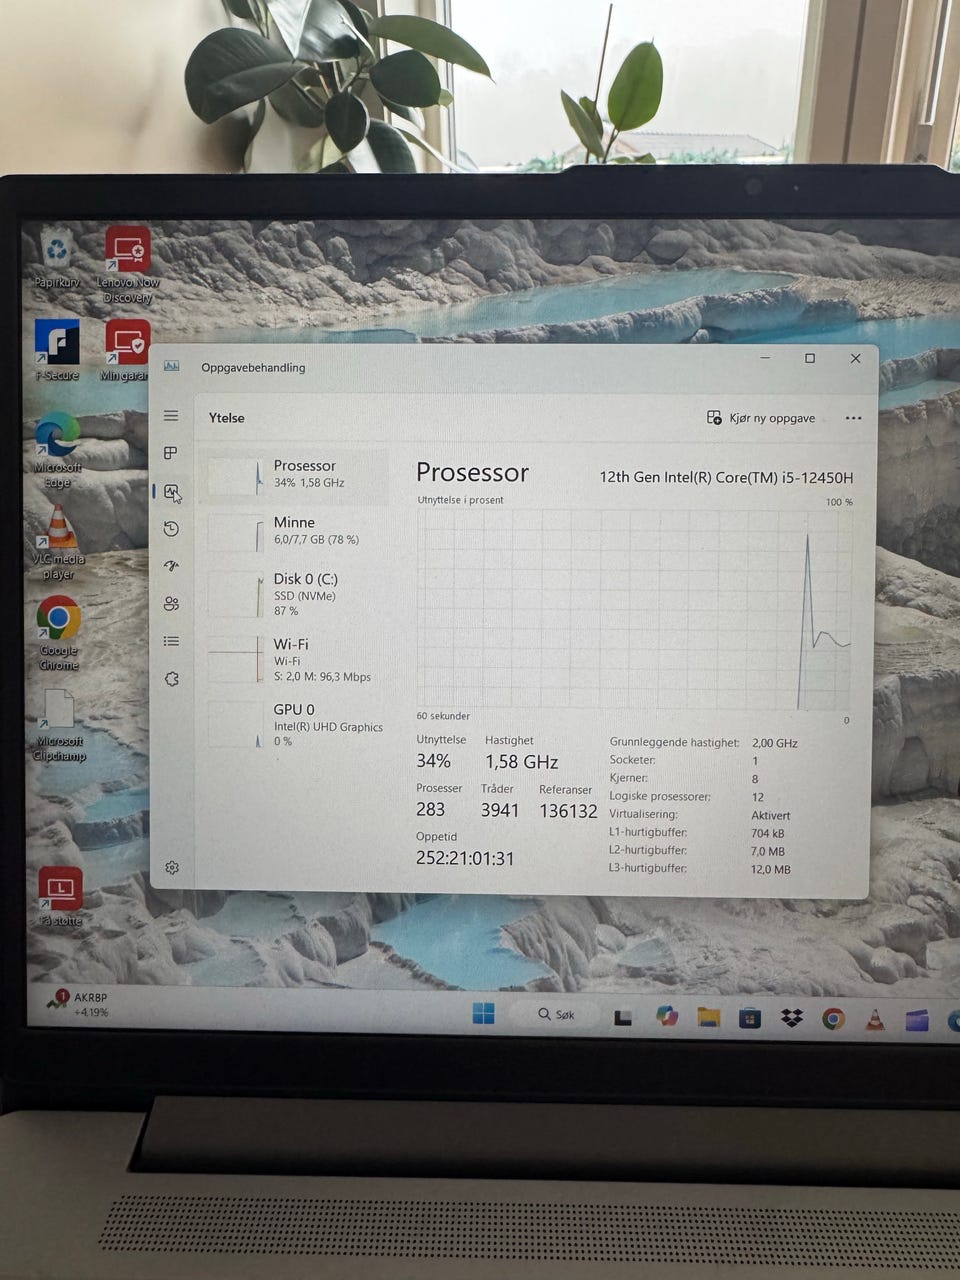Click the Minne mini graph thumbnail

click(x=236, y=531)
